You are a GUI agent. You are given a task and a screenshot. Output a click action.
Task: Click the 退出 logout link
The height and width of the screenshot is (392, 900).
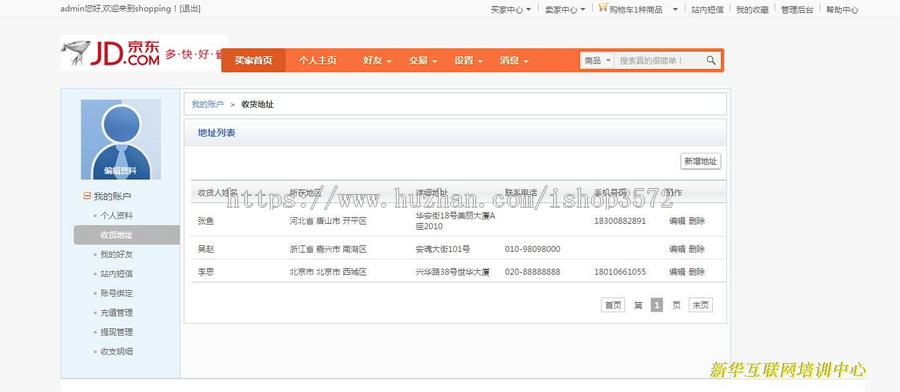coord(190,9)
